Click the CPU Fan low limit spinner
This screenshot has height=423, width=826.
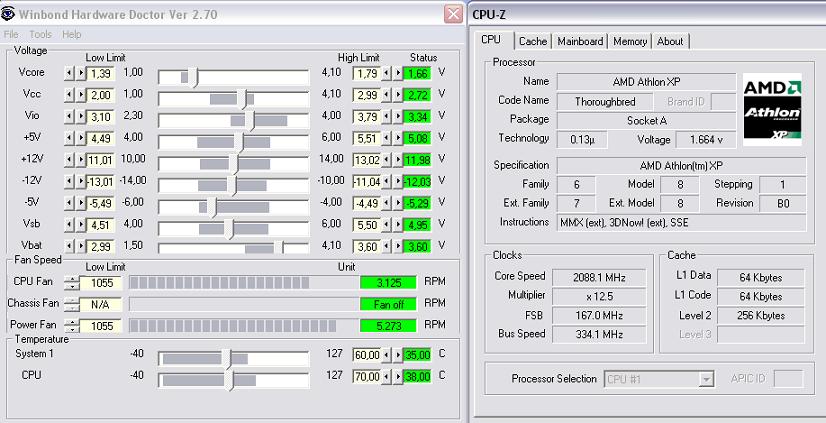click(x=72, y=283)
